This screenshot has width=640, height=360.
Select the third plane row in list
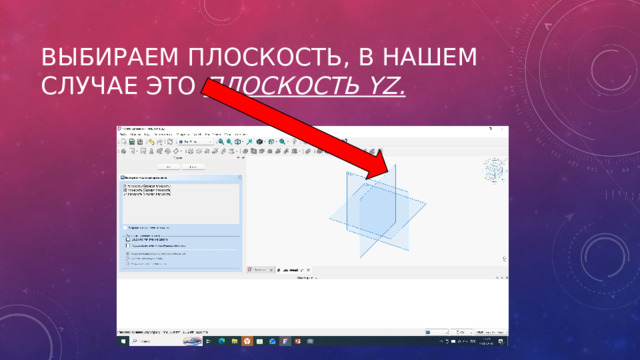pos(147,194)
